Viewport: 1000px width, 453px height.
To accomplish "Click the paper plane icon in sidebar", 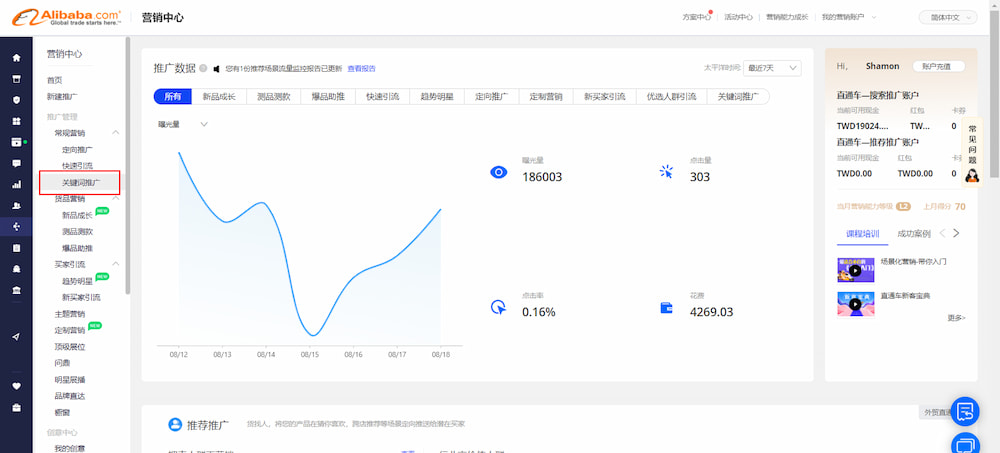I will click(17, 336).
